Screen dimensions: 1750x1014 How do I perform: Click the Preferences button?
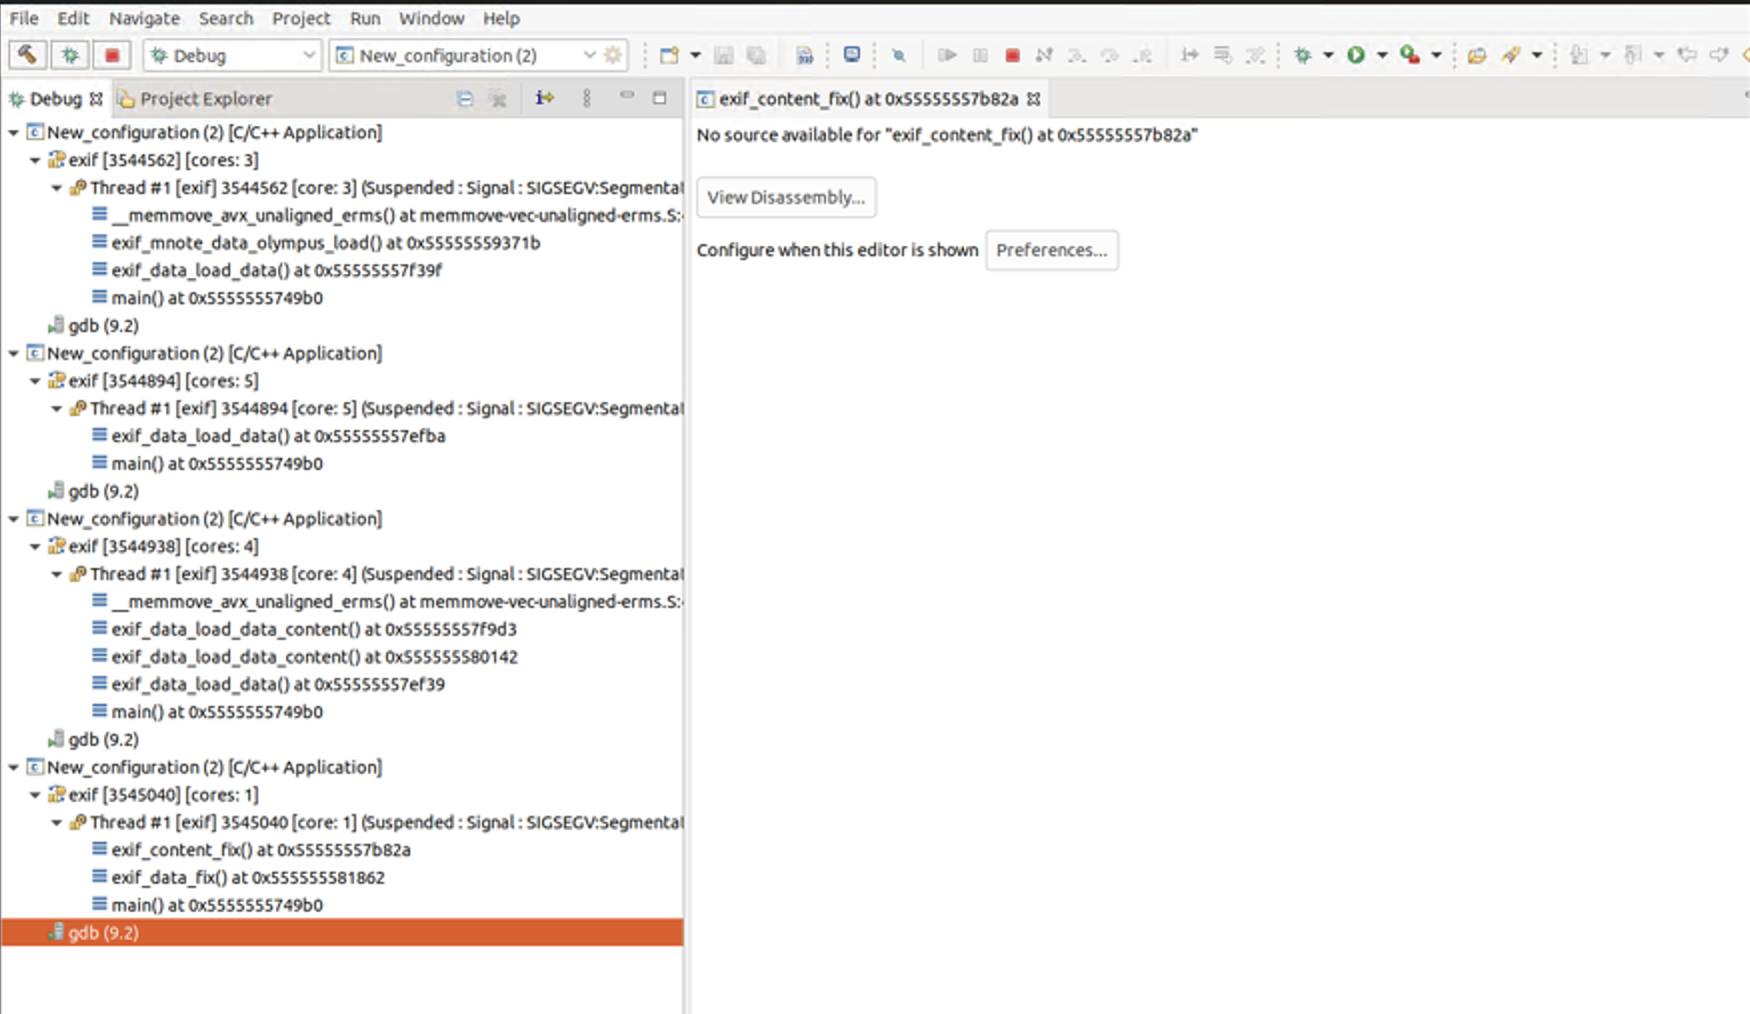pyautogui.click(x=1051, y=250)
